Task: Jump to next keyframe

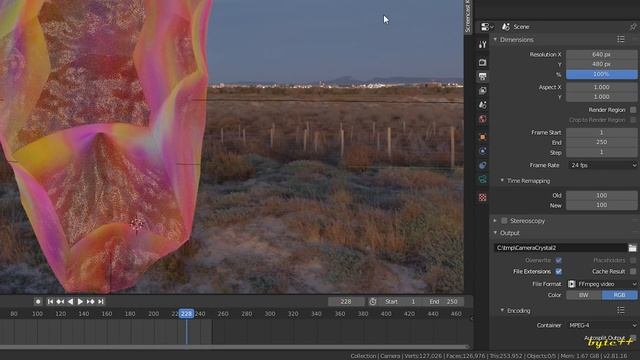Action: (91, 302)
